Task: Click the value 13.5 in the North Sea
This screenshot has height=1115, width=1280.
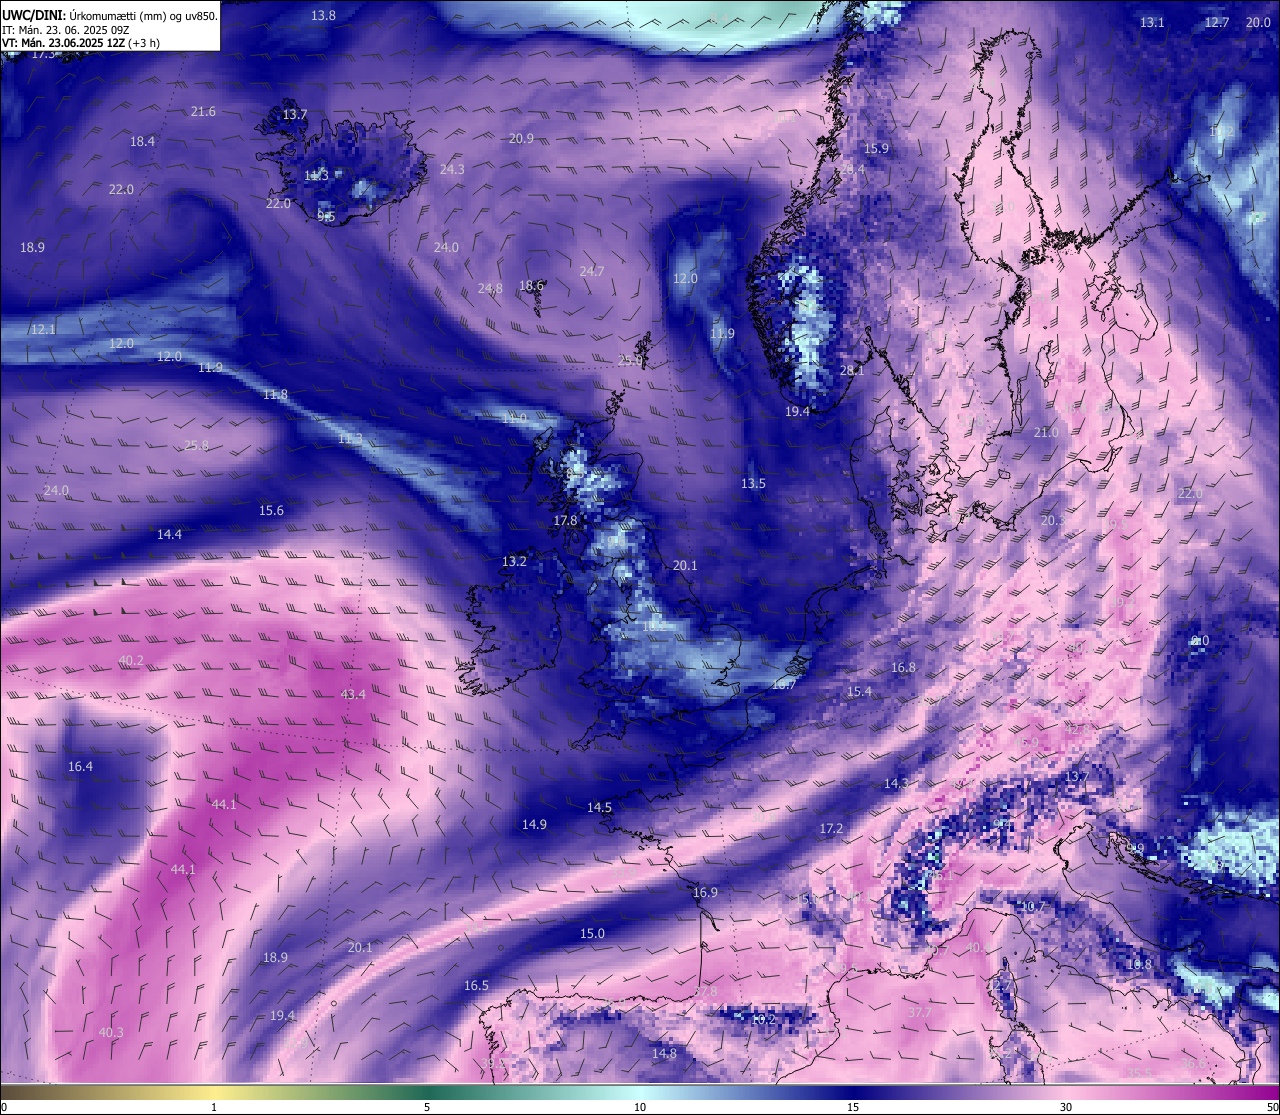Action: pyautogui.click(x=753, y=483)
